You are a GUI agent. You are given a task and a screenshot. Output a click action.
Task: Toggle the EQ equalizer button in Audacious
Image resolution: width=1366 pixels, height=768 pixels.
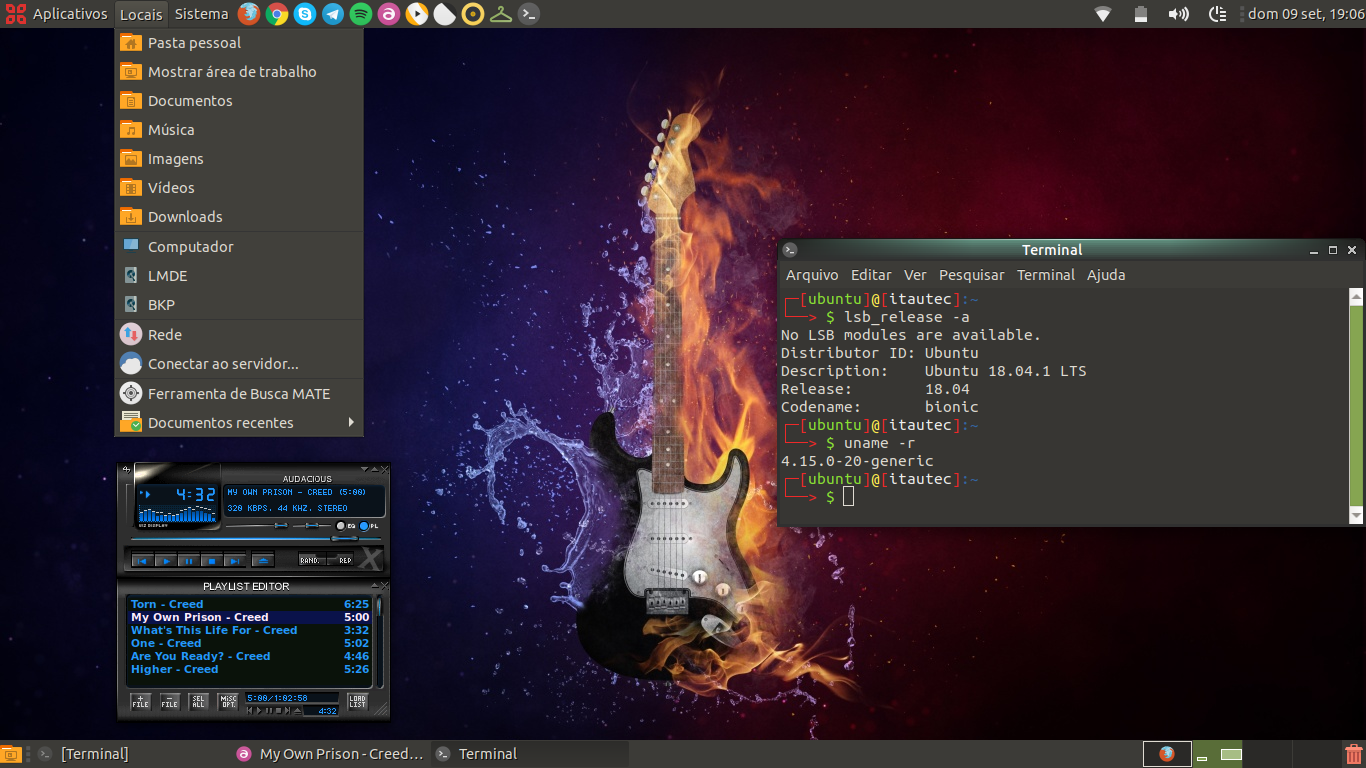pyautogui.click(x=346, y=526)
